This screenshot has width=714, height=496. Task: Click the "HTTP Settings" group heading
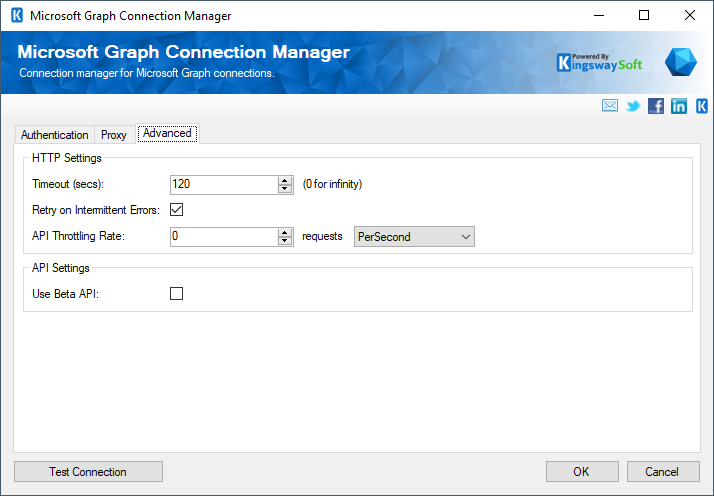point(67,158)
